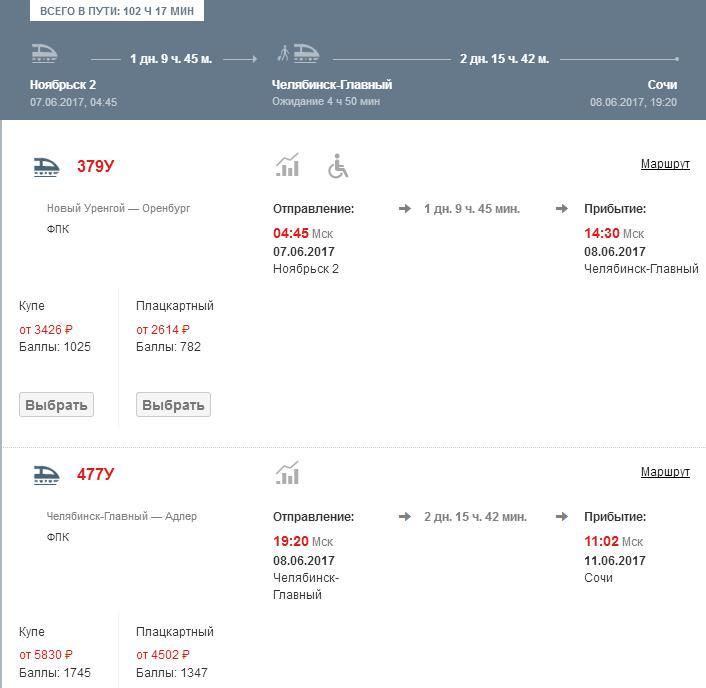Click the transfer train icon above Челябинск-Главный
706x688 pixels.
(298, 53)
